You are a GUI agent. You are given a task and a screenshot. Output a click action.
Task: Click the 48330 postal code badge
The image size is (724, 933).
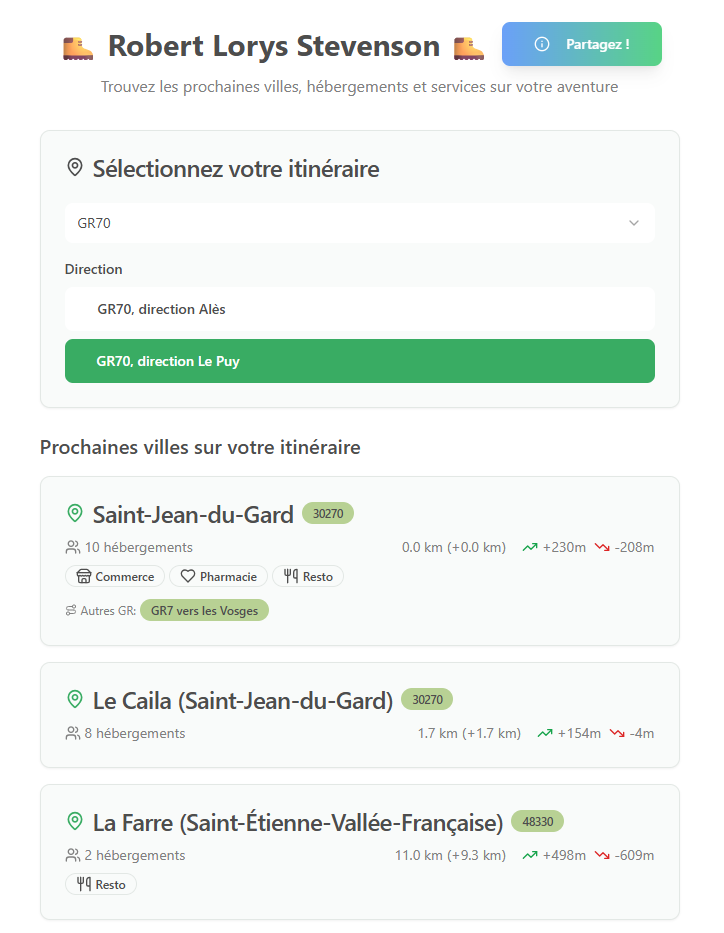tap(538, 822)
